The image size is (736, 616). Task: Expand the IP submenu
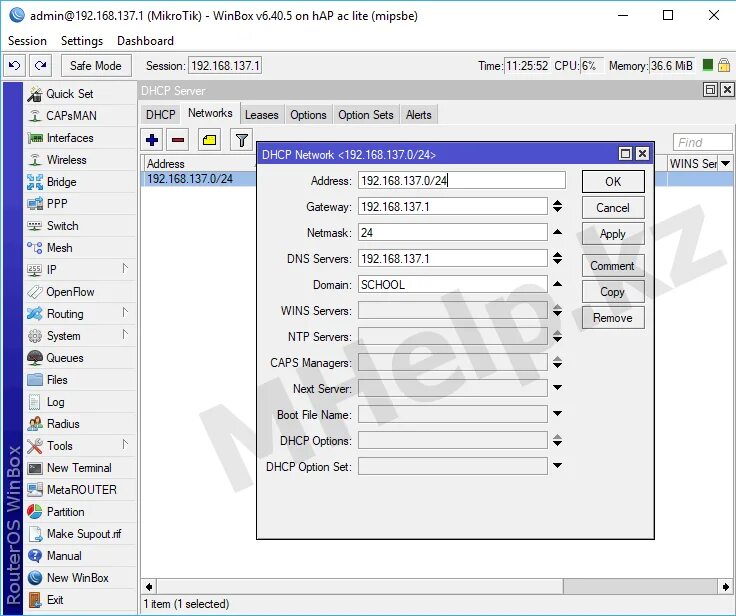click(125, 269)
